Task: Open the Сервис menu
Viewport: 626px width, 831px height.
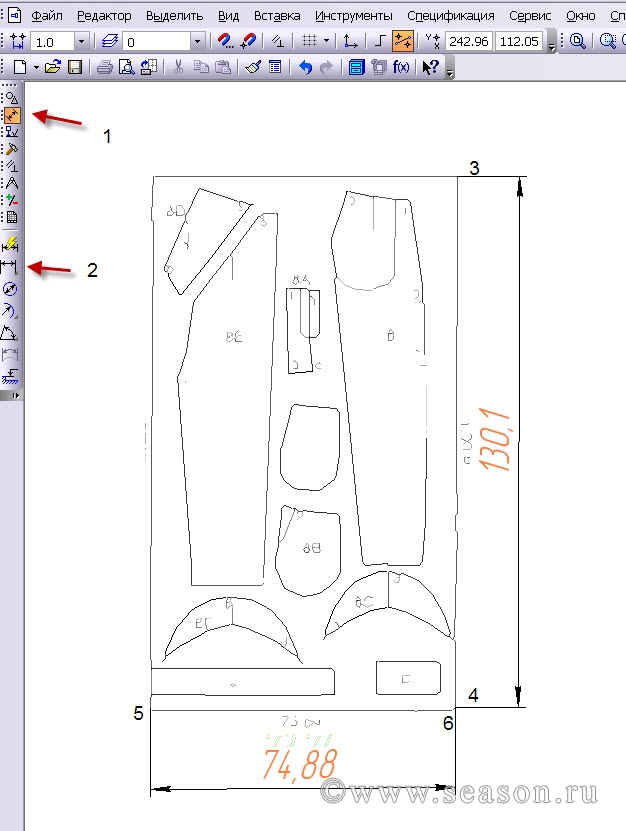Action: click(530, 16)
